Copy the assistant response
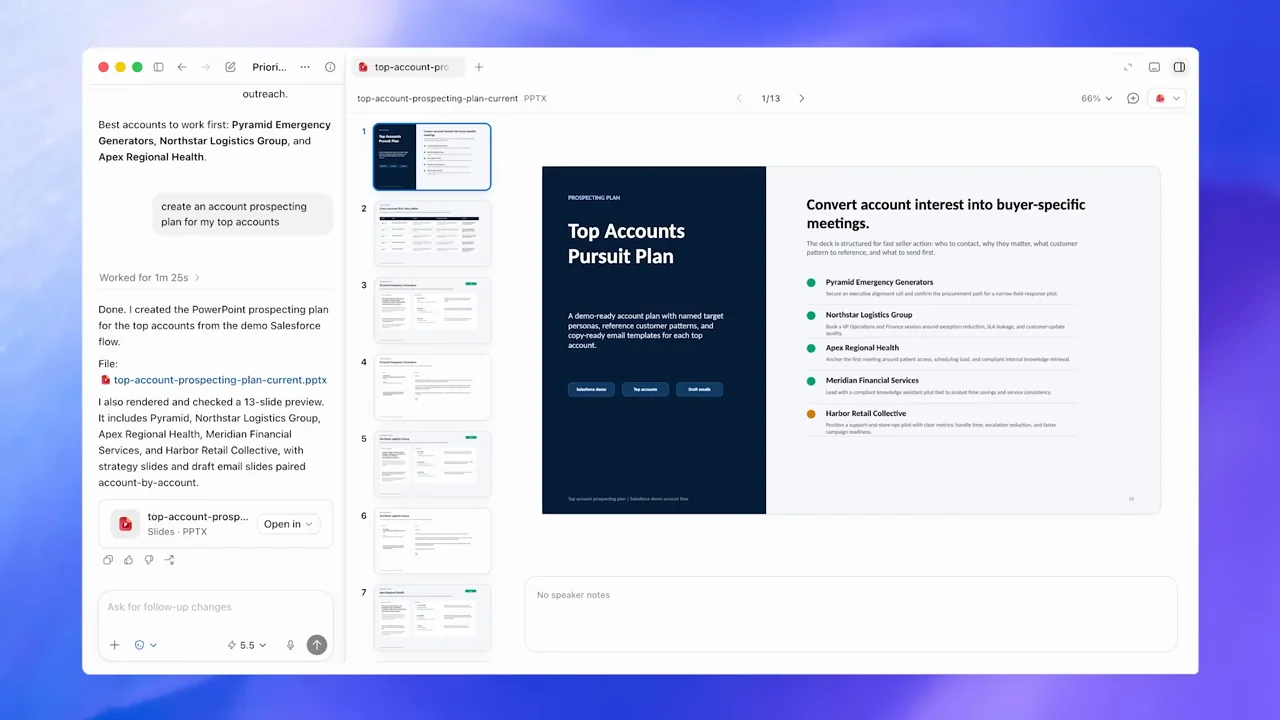 pyautogui.click(x=108, y=560)
